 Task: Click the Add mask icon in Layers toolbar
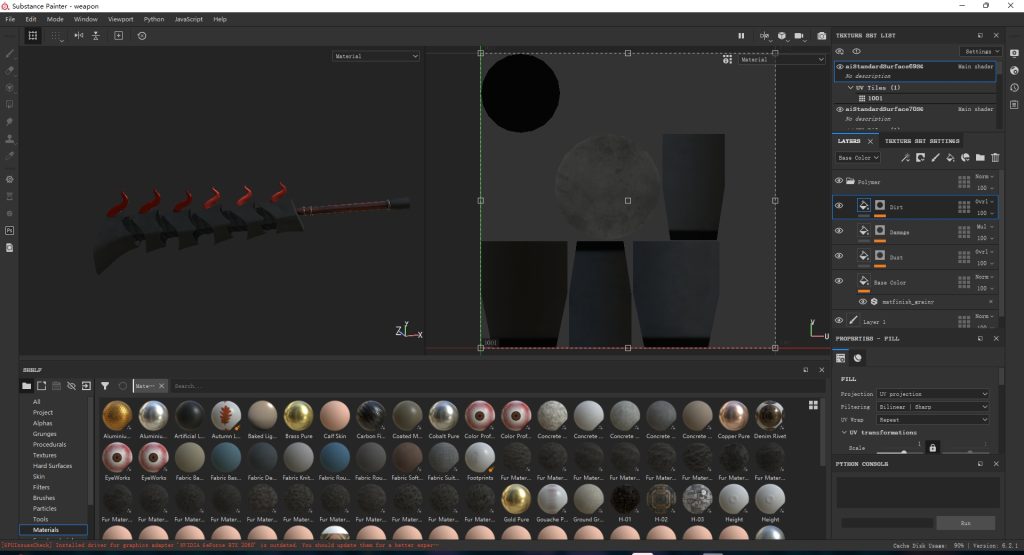[920, 157]
